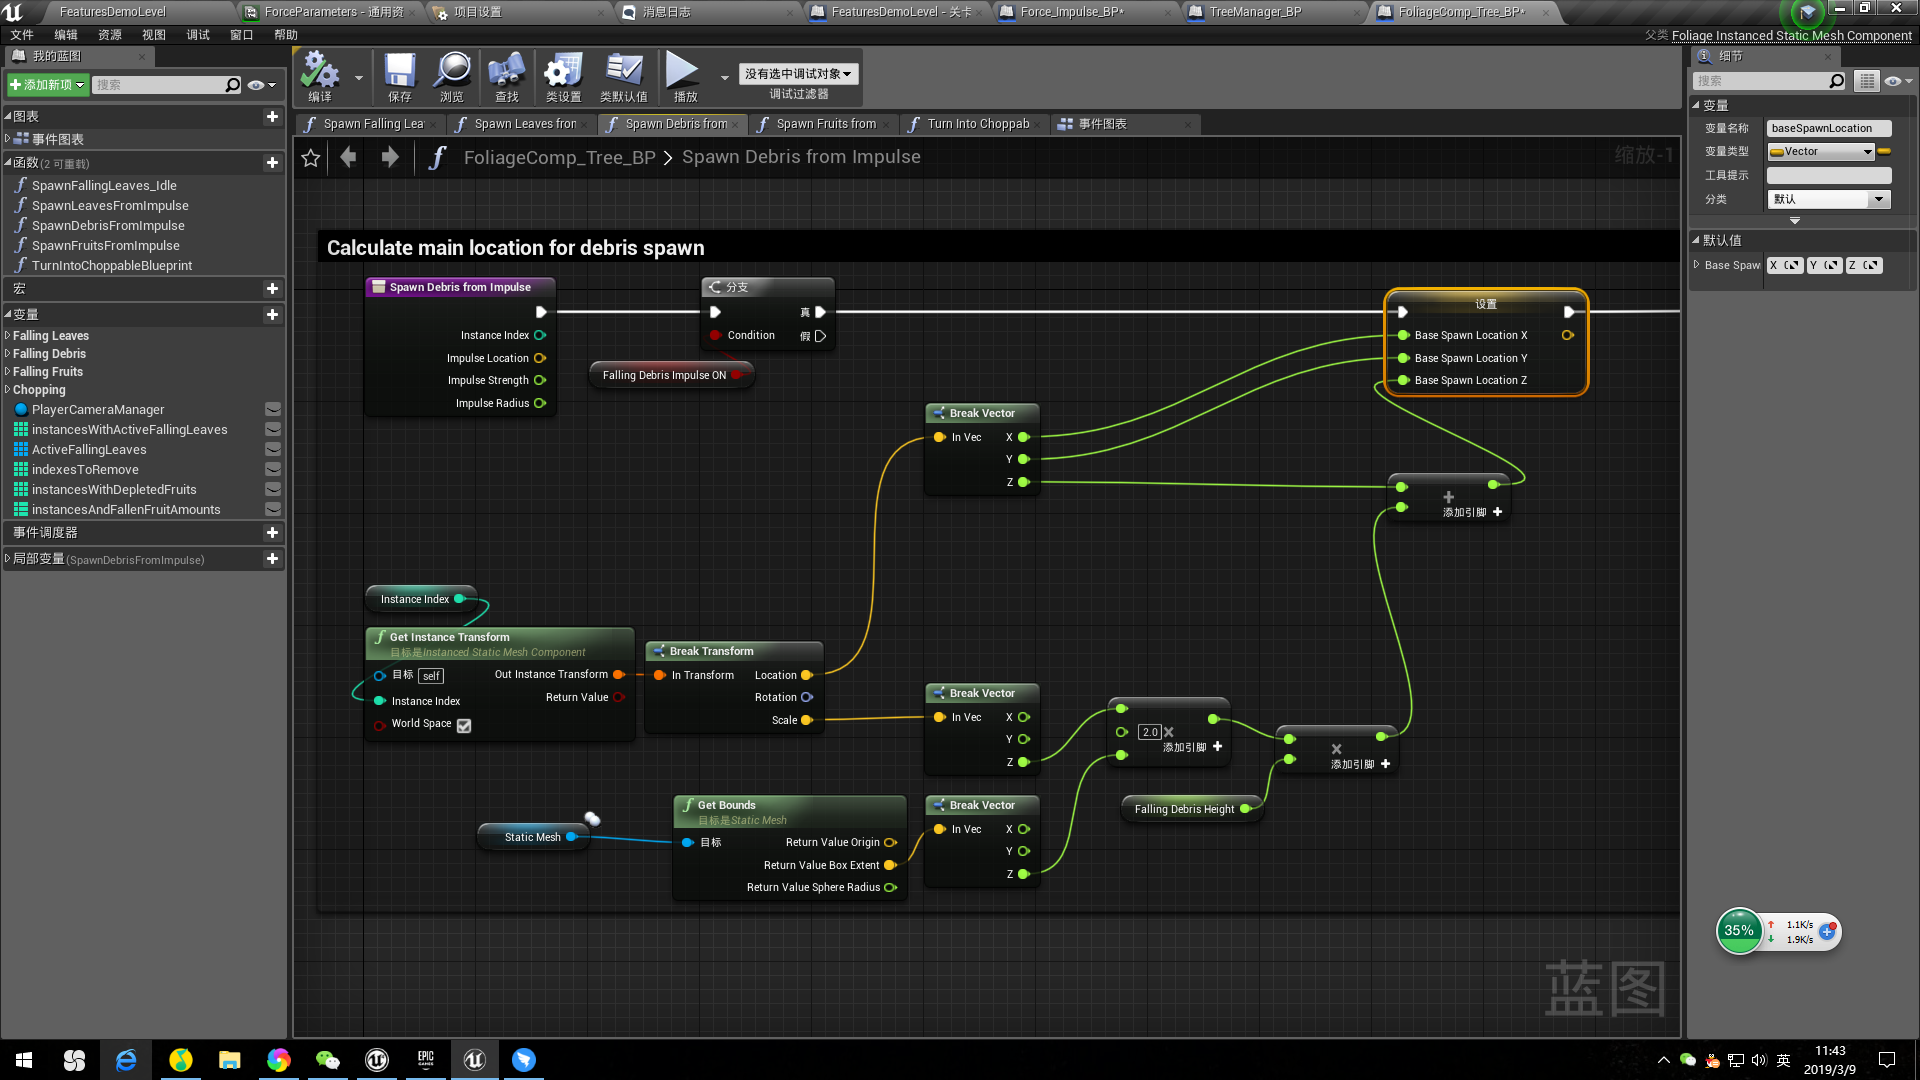Save the blueprint with the 保存 icon

(399, 75)
